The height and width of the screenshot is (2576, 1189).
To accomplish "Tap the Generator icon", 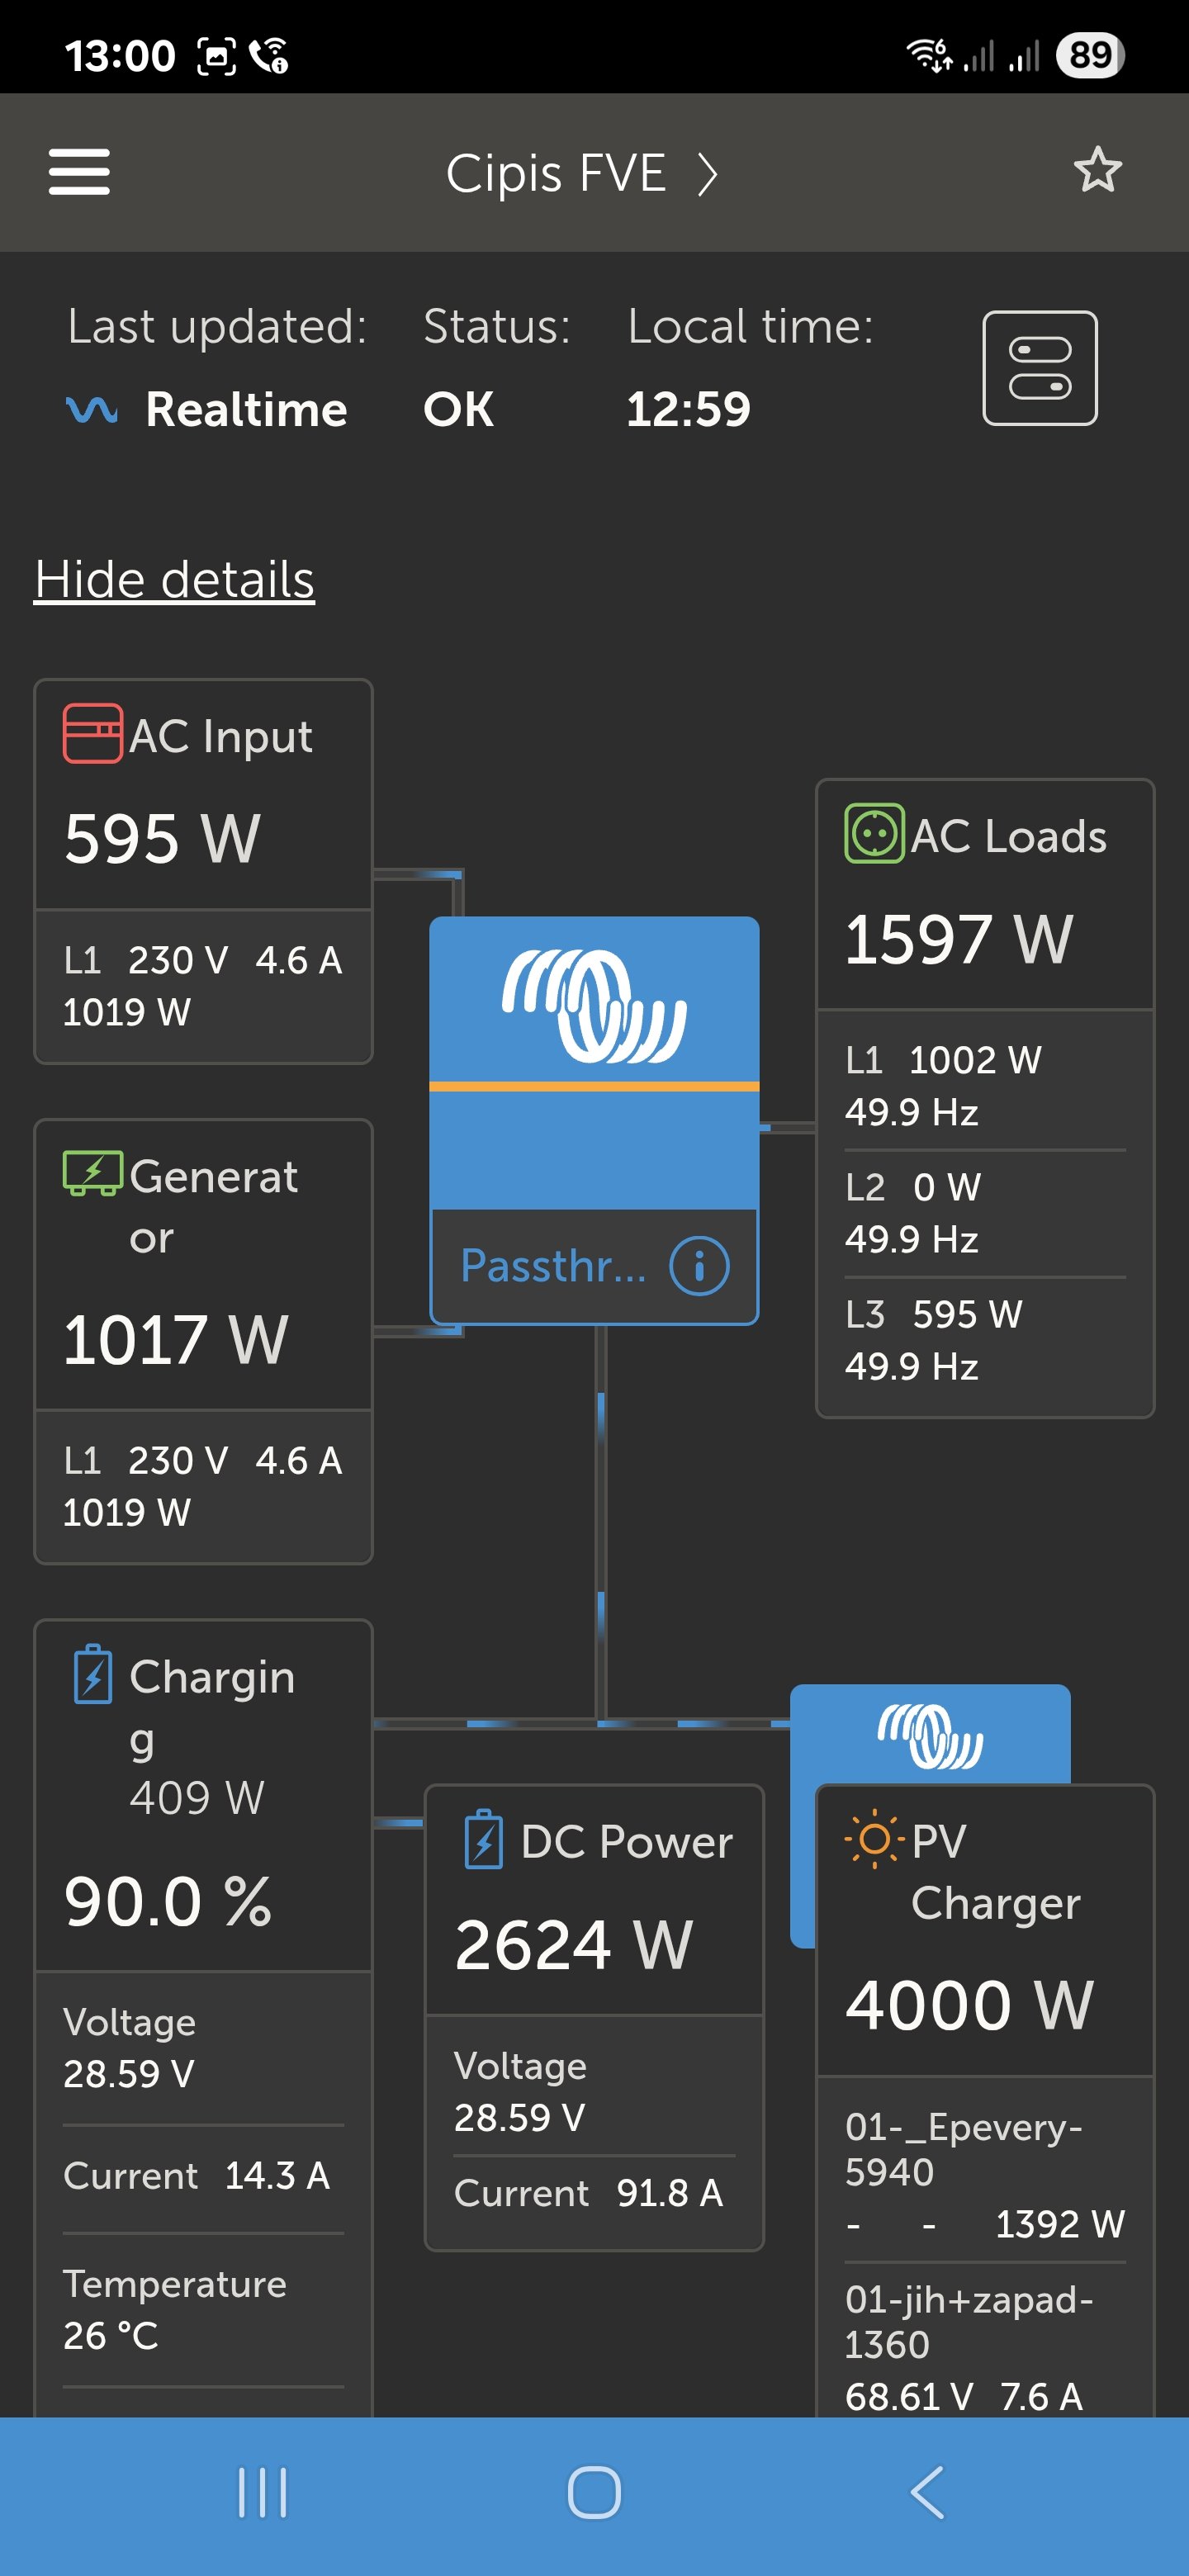I will click(x=93, y=1173).
